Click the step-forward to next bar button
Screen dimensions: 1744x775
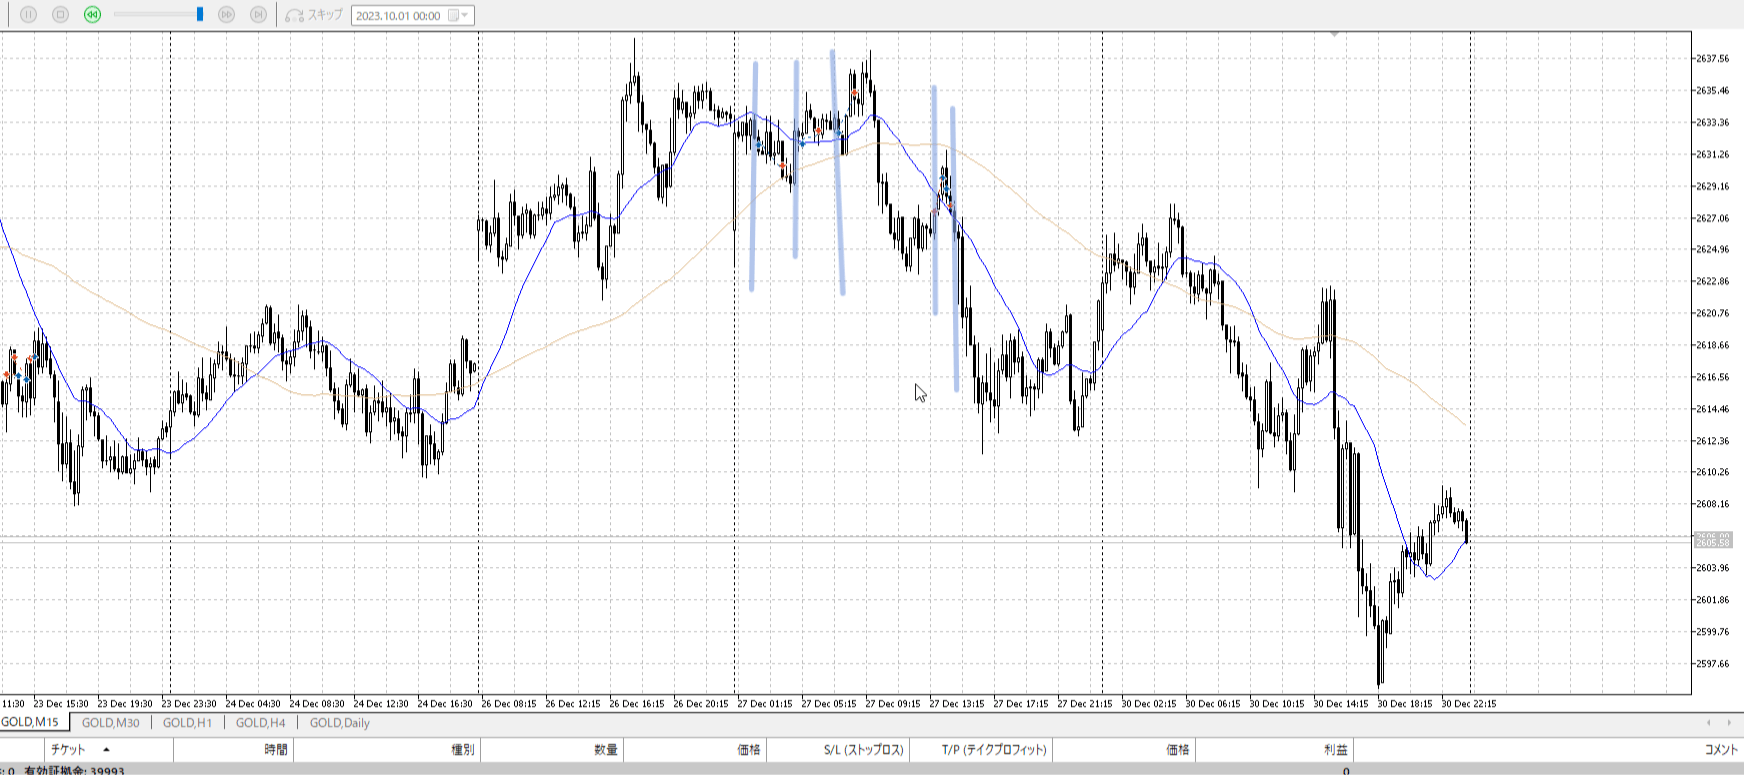(x=258, y=15)
